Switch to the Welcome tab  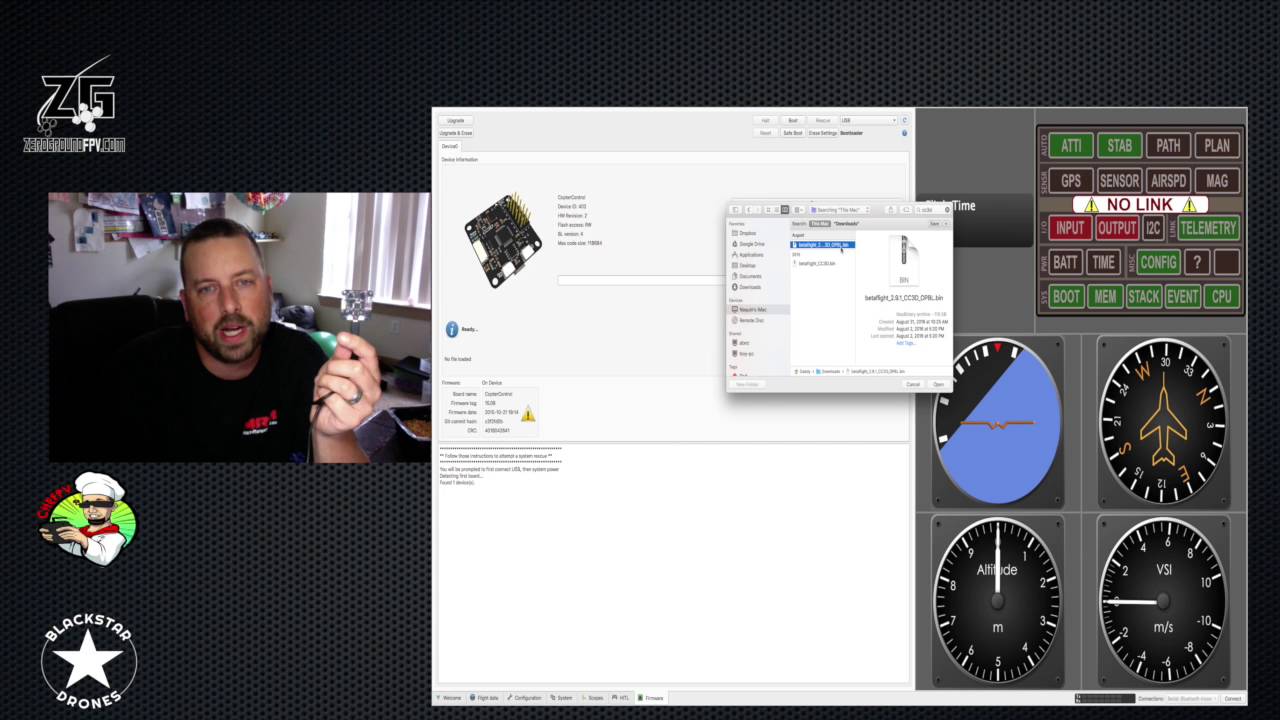click(450, 698)
